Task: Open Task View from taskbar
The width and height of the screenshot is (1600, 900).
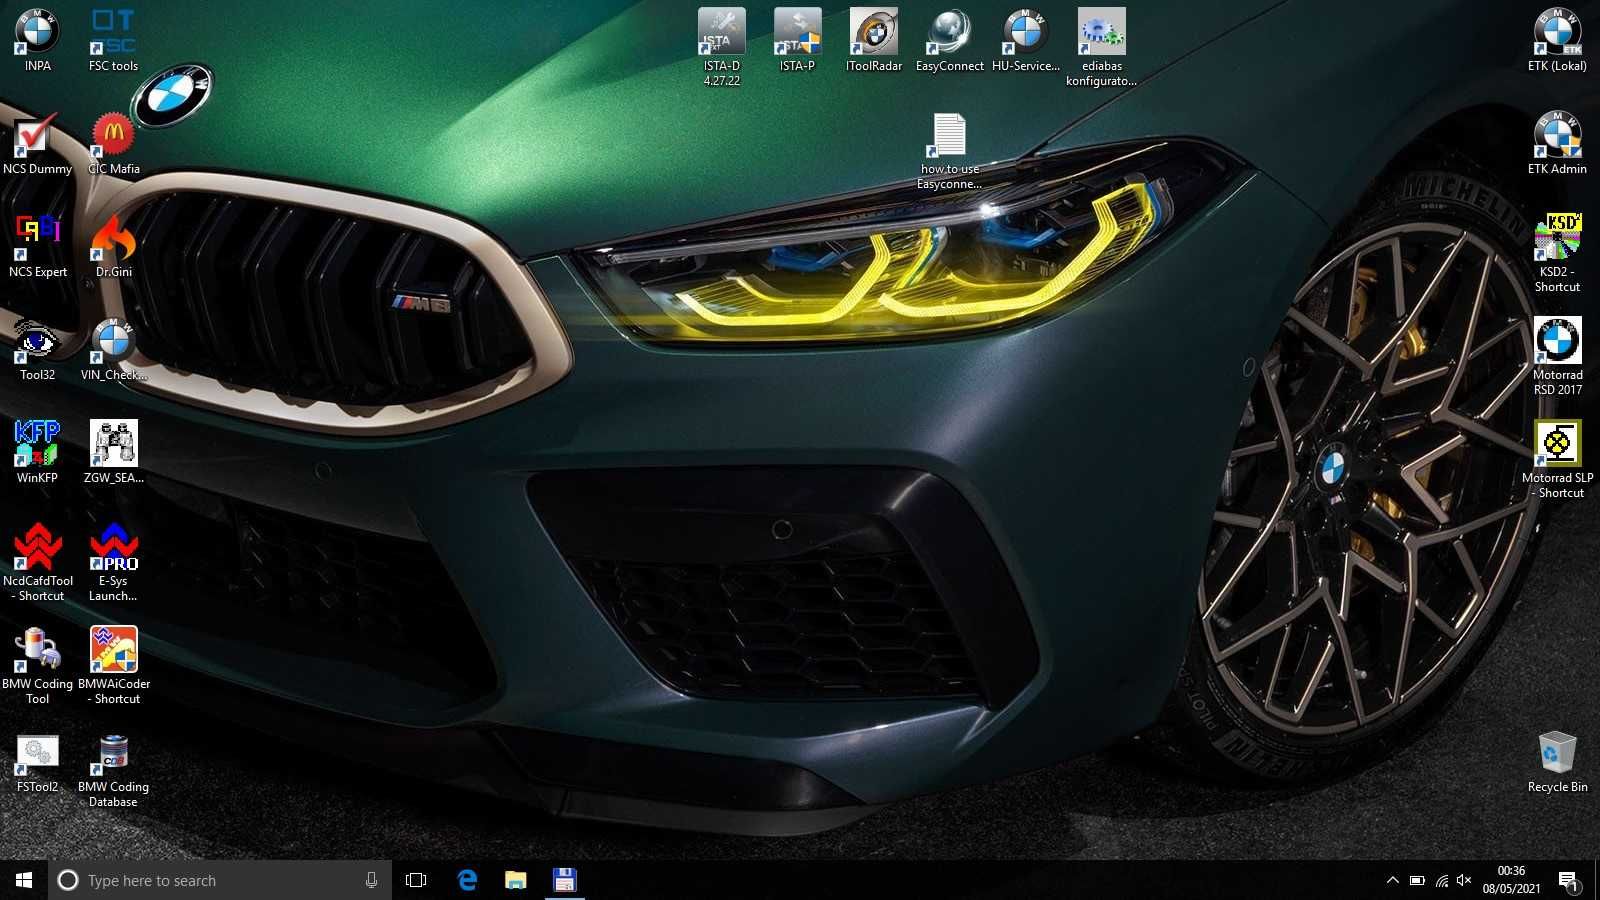Action: [x=416, y=880]
